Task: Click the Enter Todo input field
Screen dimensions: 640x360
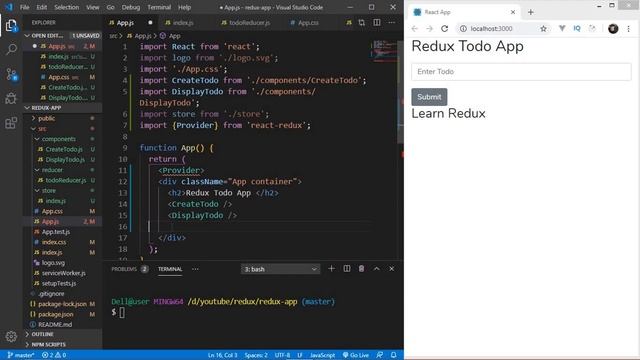Action: [x=521, y=72]
